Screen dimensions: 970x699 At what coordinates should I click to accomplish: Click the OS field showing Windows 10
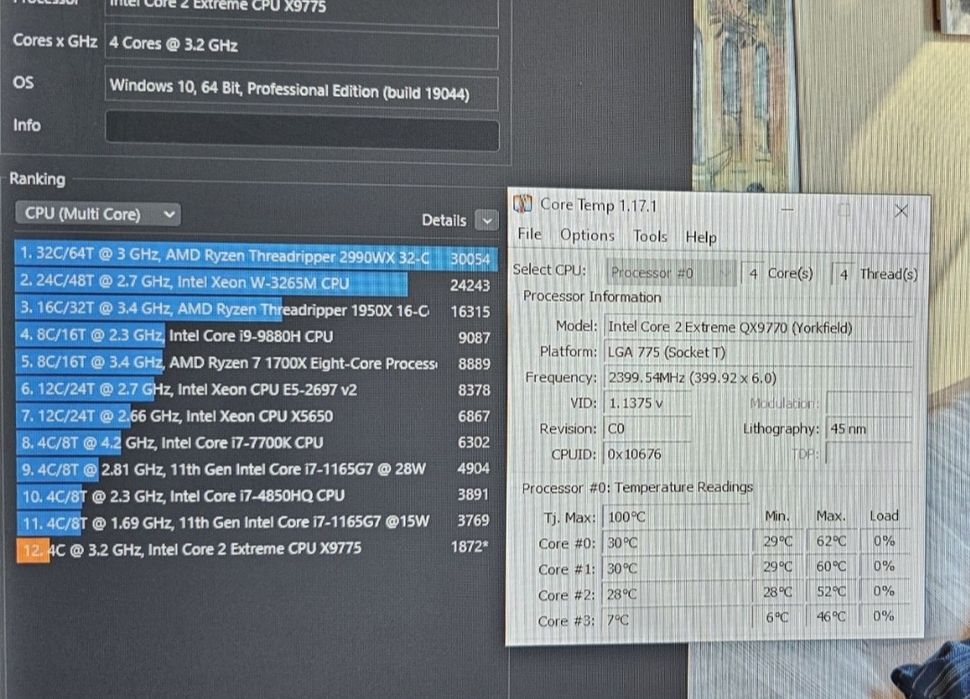(301, 91)
